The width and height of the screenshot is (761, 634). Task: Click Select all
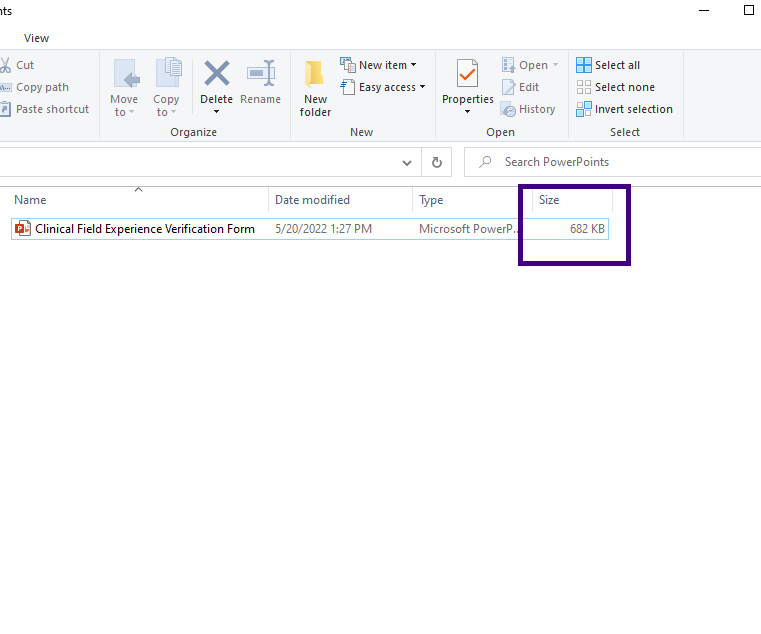click(x=608, y=65)
